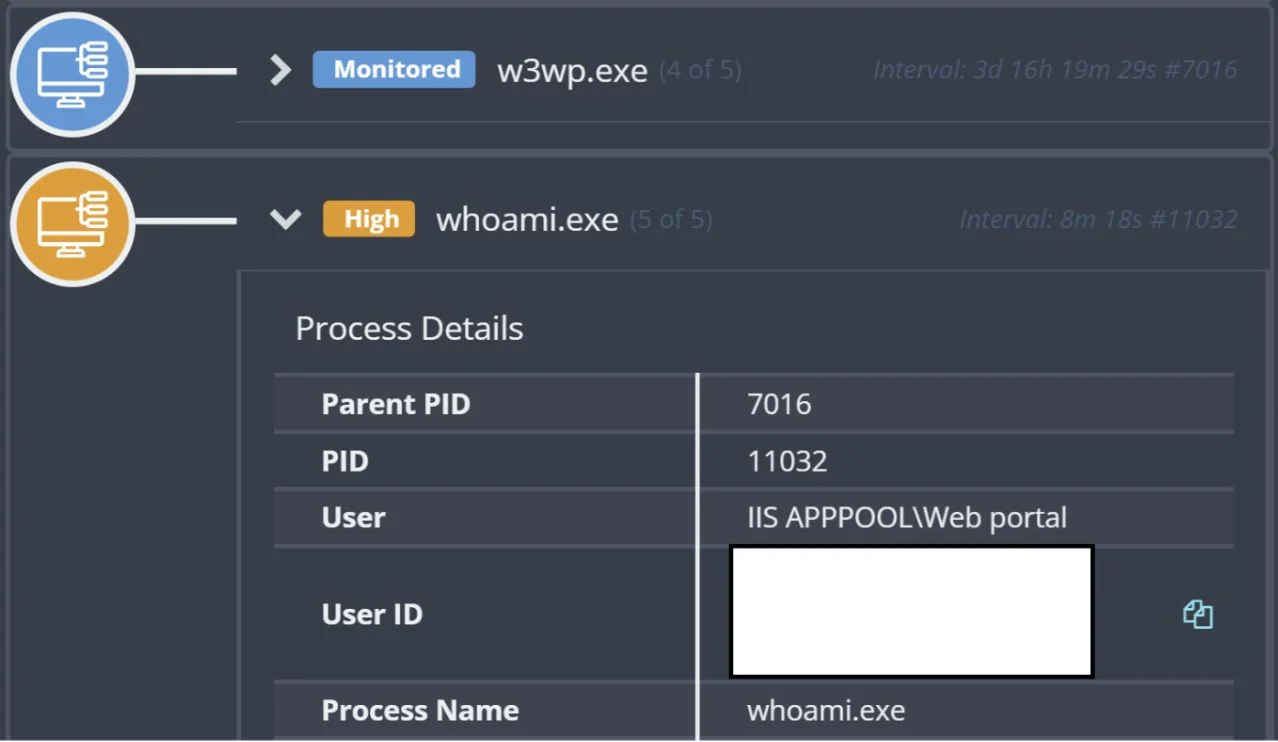1278x742 pixels.
Task: Click the process tree icon beside w3wp.exe
Action: pos(72,74)
